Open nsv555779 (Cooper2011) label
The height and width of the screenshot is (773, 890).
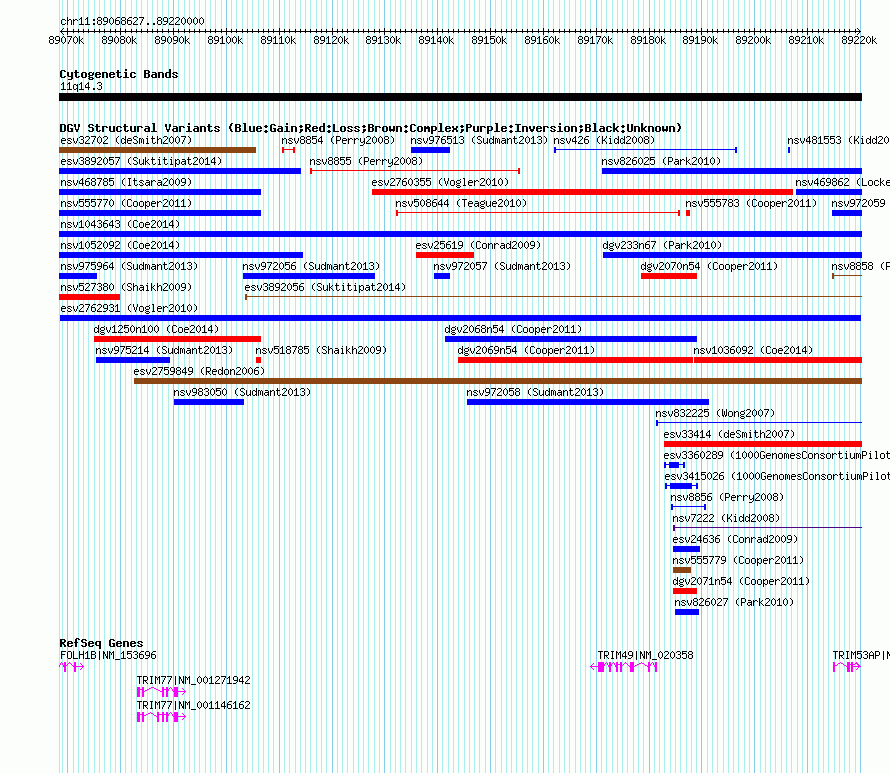coord(738,560)
